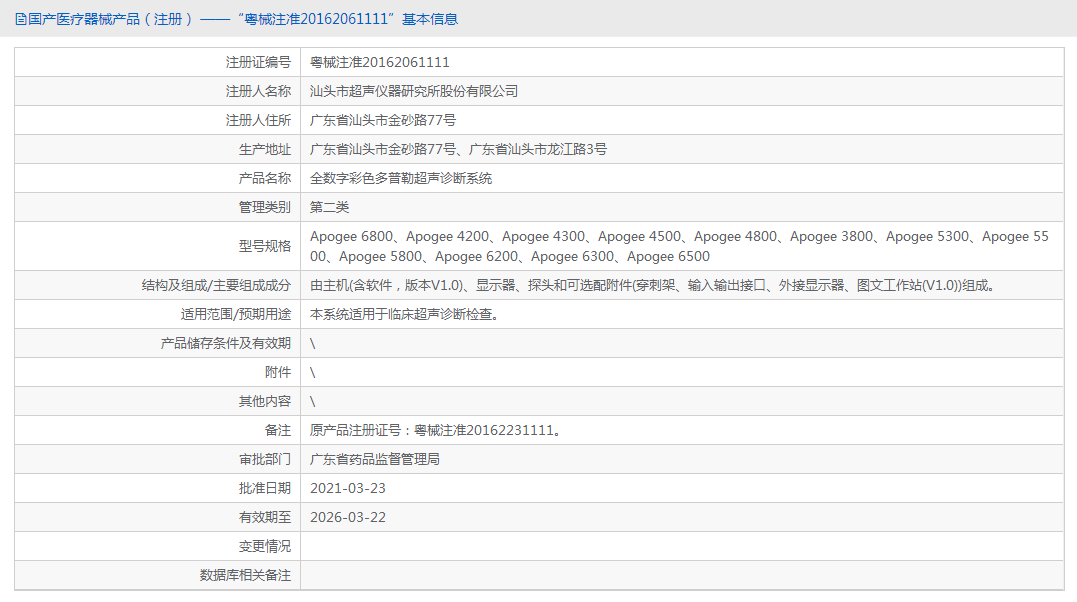Click the page title 国产医疗器械产品（注册）基本信息
1077x602 pixels.
point(243,19)
